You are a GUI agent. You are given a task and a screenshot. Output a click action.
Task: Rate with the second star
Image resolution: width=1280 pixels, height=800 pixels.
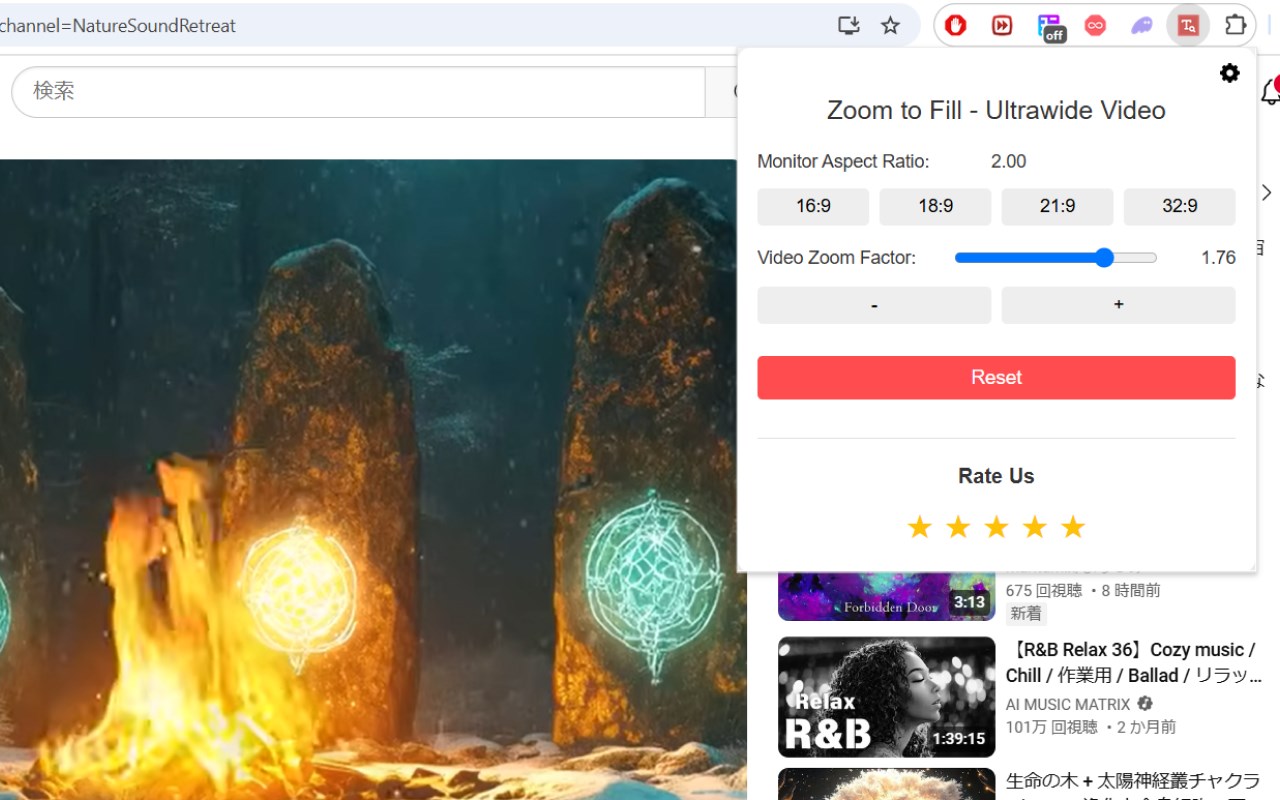tap(958, 527)
